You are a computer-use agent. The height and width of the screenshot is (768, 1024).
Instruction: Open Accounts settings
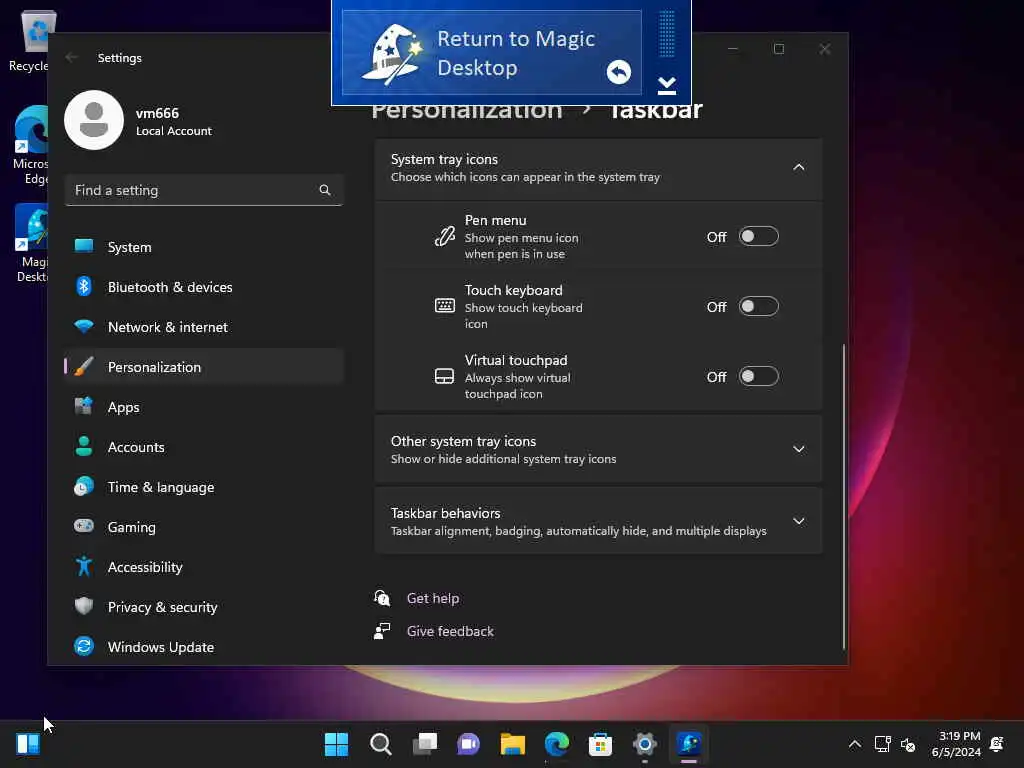[204, 447]
